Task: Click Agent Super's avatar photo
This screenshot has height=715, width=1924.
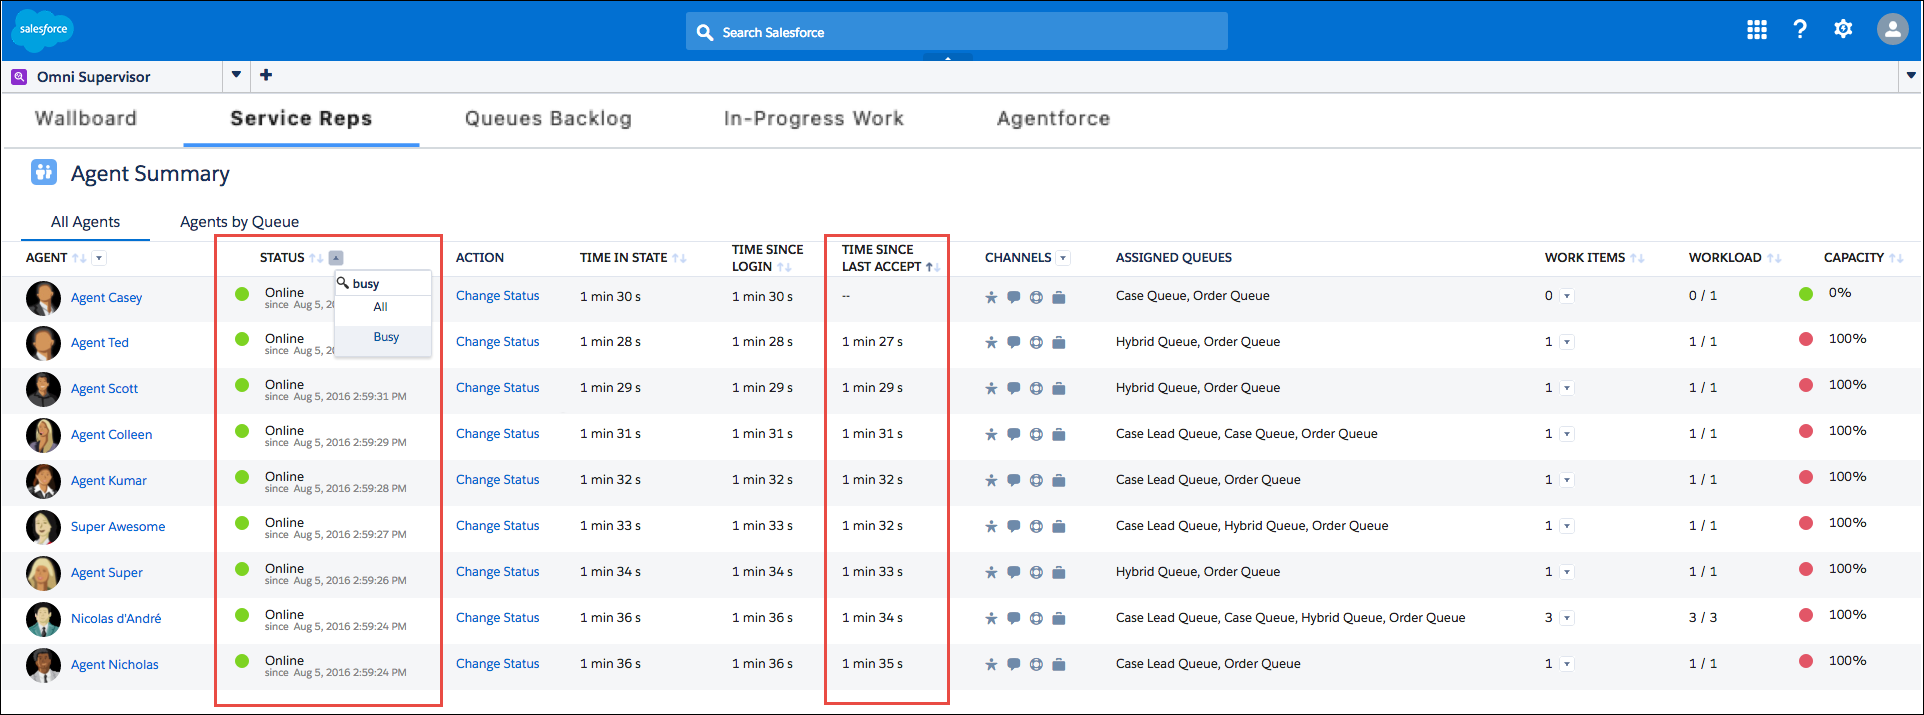Action: 43,573
